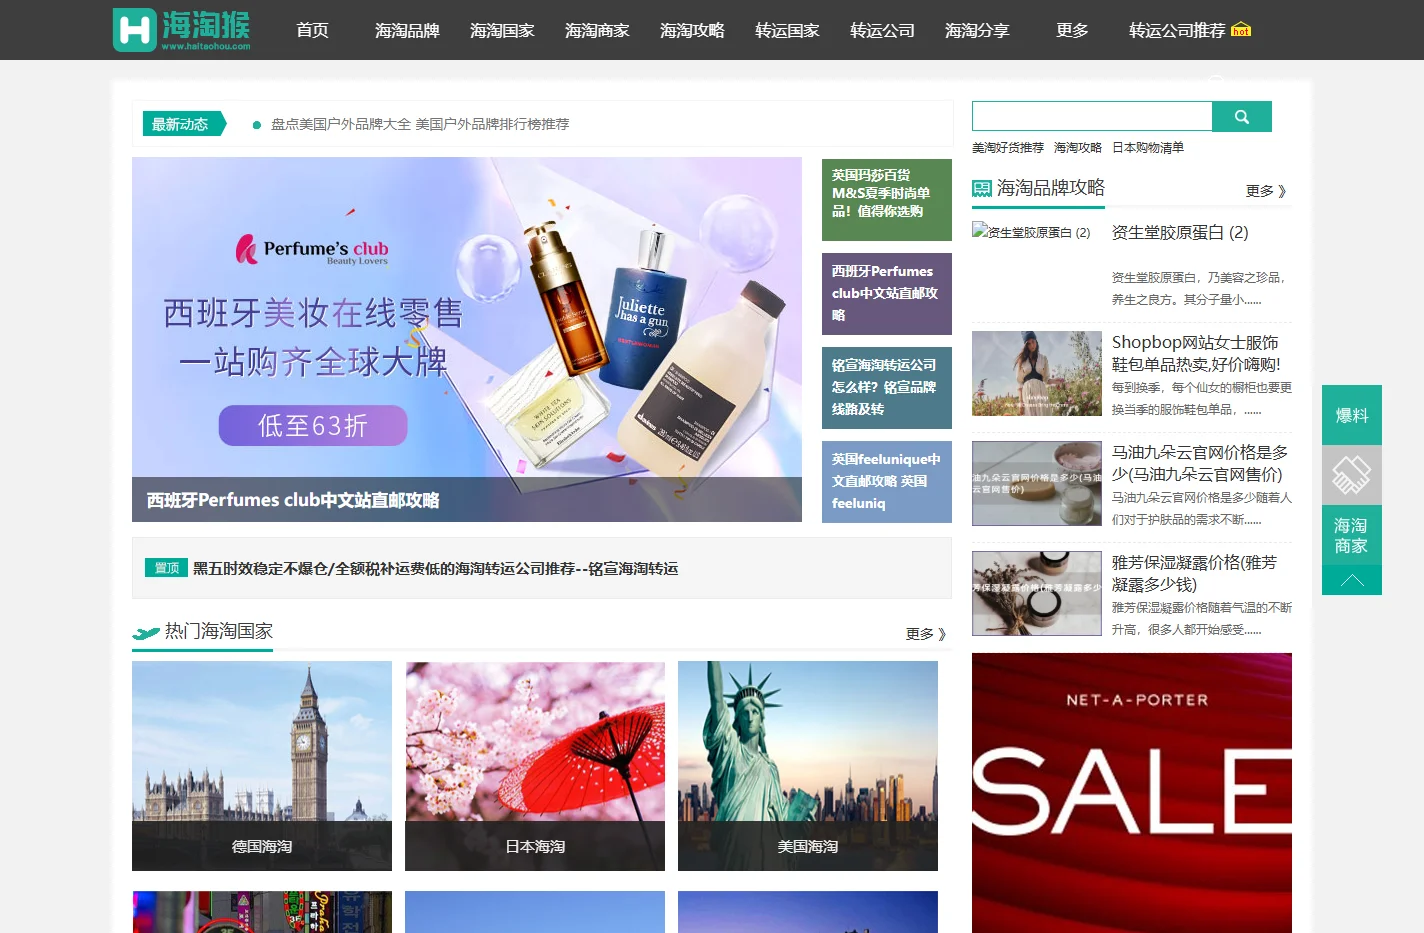Click excerpt 马油九朵云官网价格是多少随着人
Viewport: 1424px width, 933px height.
[x=1202, y=508]
